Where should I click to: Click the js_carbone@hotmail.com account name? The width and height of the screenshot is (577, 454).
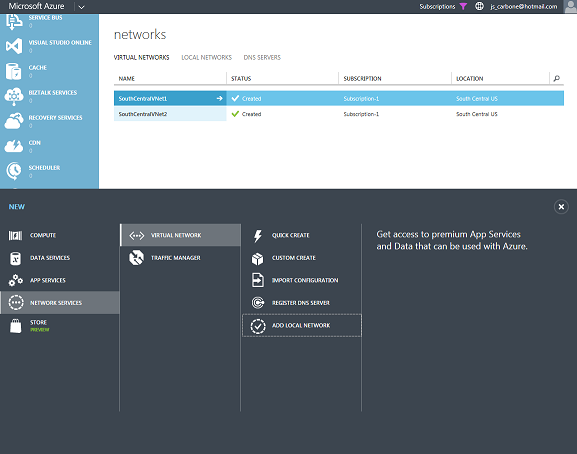point(524,7)
